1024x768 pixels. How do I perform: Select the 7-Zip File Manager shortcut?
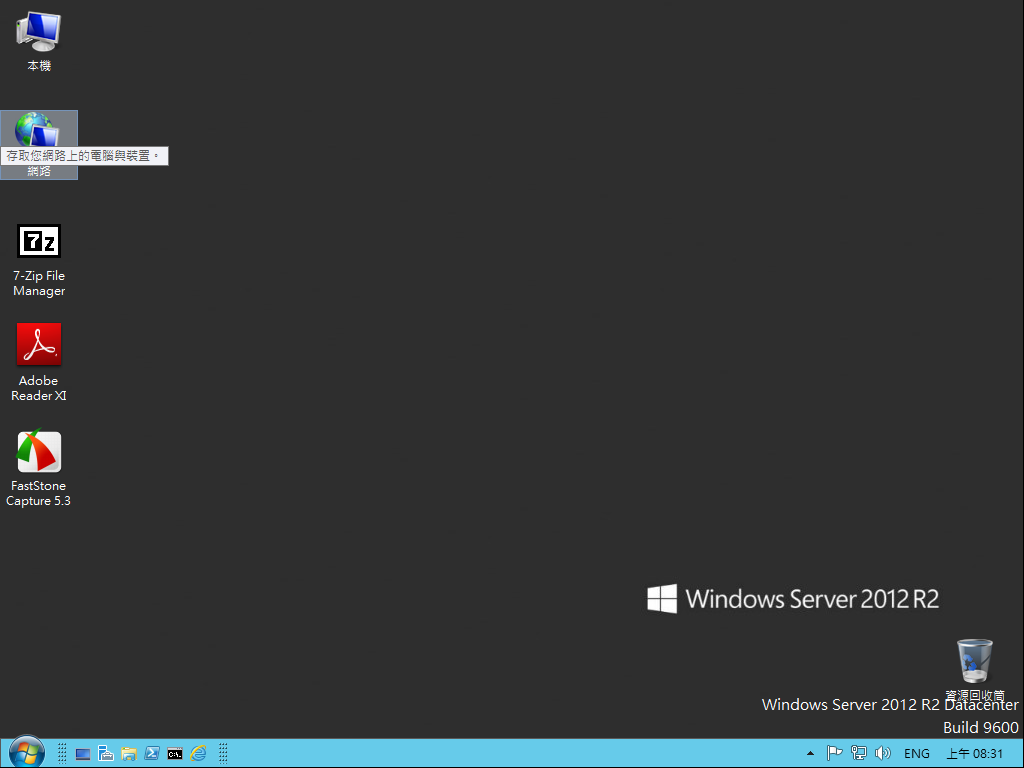(39, 261)
